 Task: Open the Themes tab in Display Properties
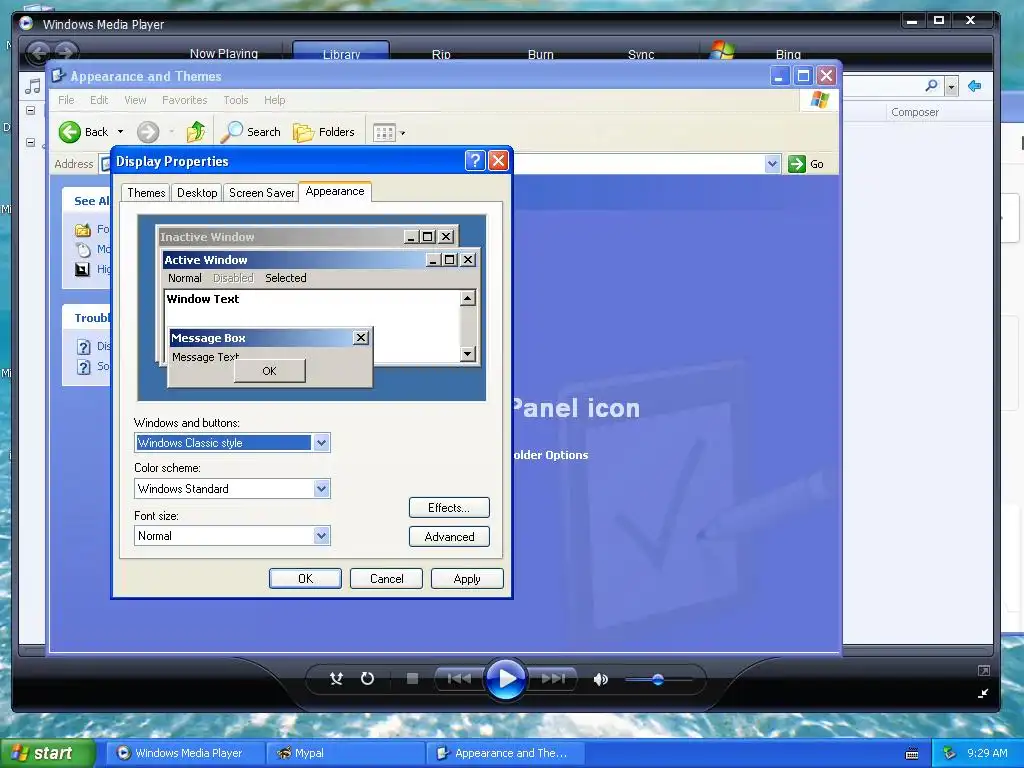pos(146,193)
